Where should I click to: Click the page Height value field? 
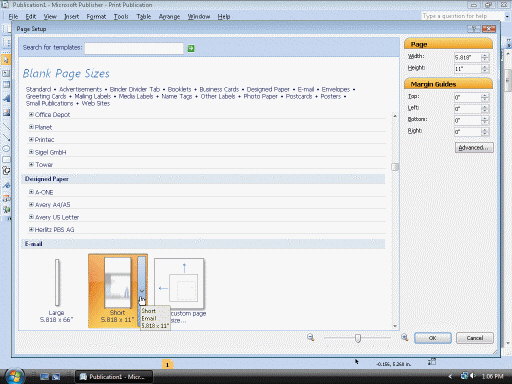click(467, 69)
